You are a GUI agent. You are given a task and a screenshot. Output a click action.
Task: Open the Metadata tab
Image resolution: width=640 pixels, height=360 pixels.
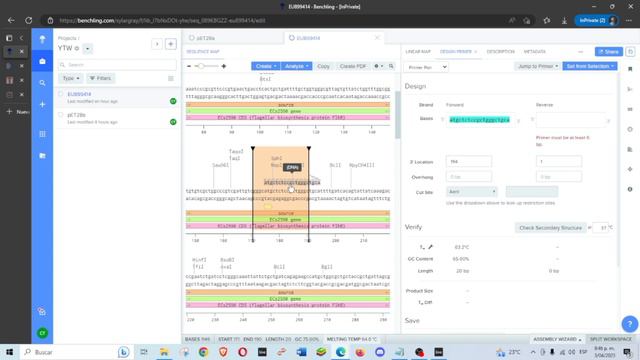pos(535,52)
